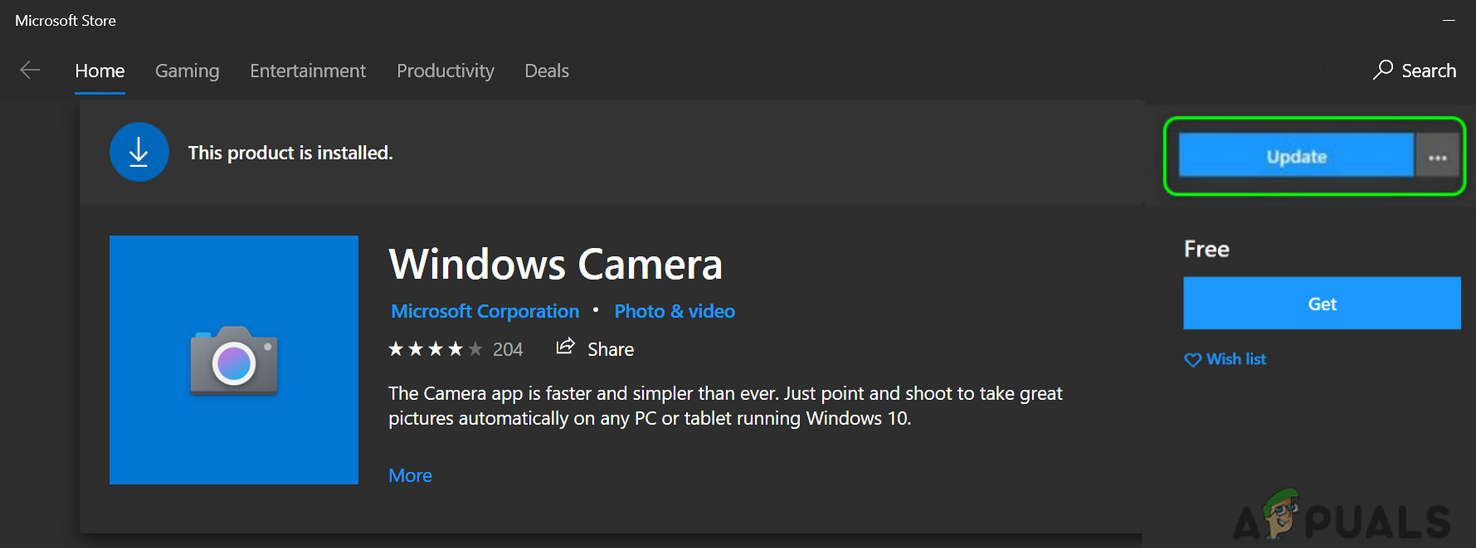Open the three-dot options beside Update
Image resolution: width=1476 pixels, height=548 pixels.
[x=1438, y=157]
